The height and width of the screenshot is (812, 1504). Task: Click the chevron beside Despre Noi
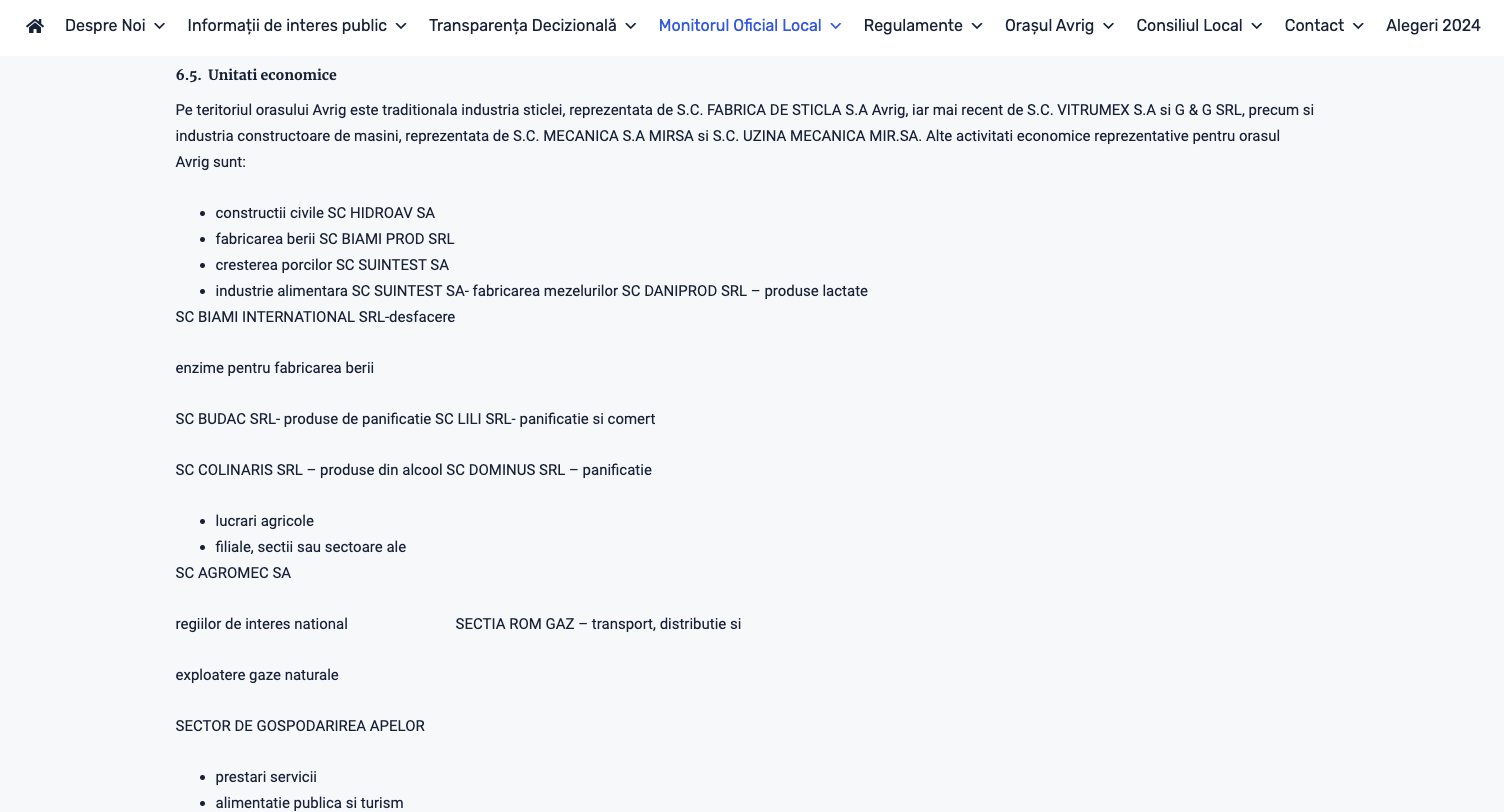(x=160, y=26)
